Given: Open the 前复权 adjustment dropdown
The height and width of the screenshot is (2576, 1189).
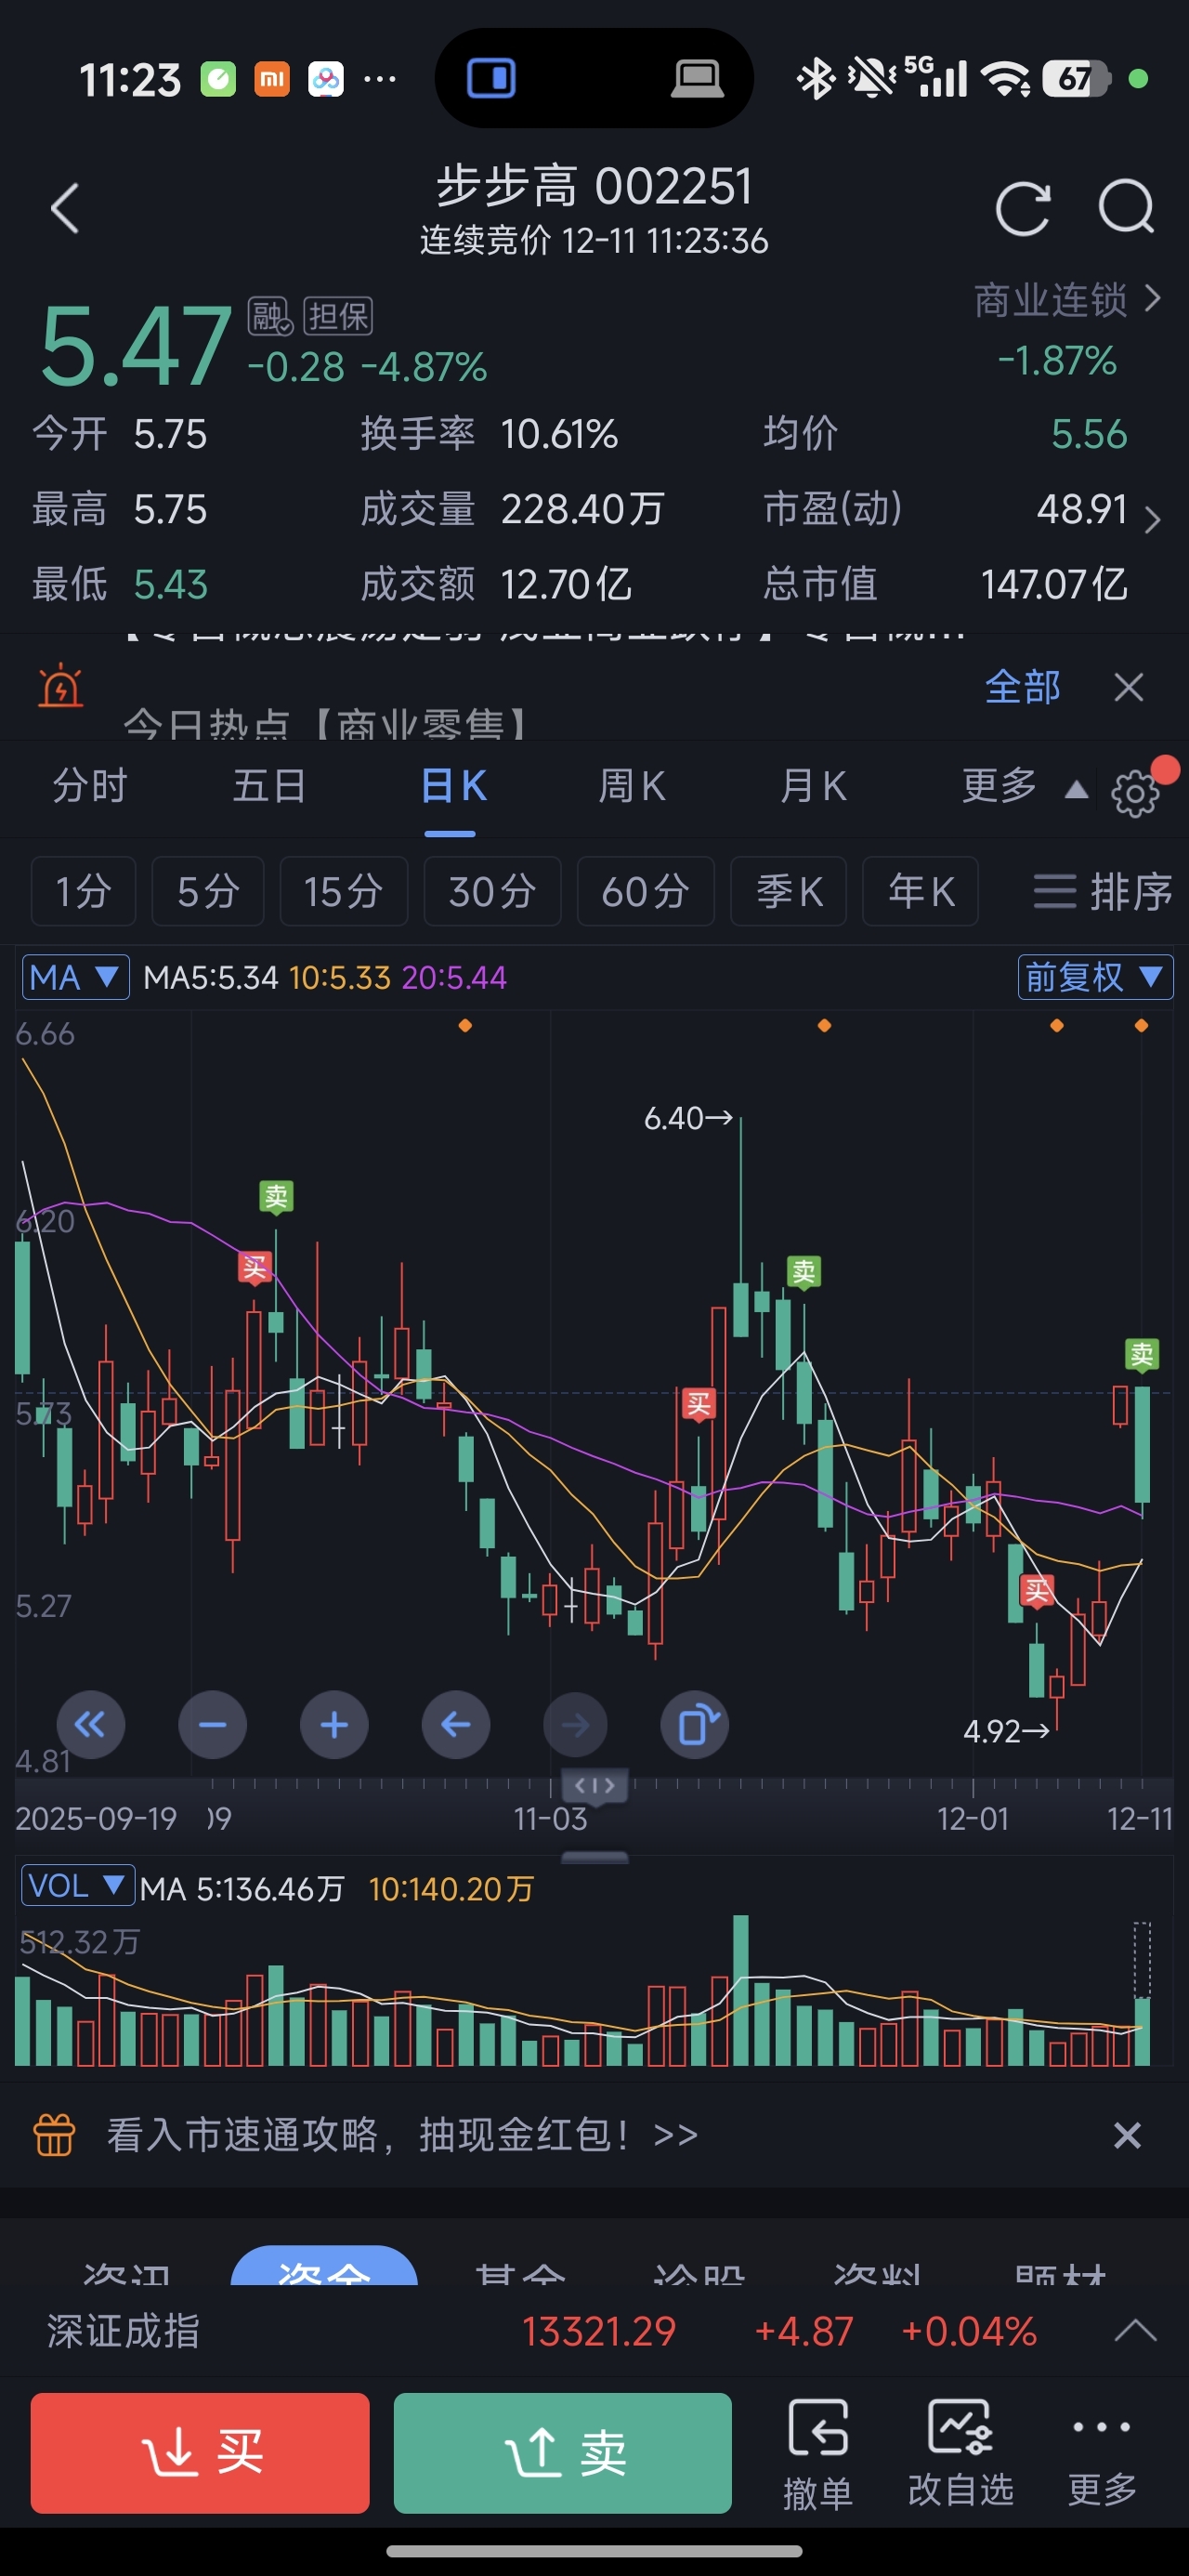Looking at the screenshot, I should 1095,977.
